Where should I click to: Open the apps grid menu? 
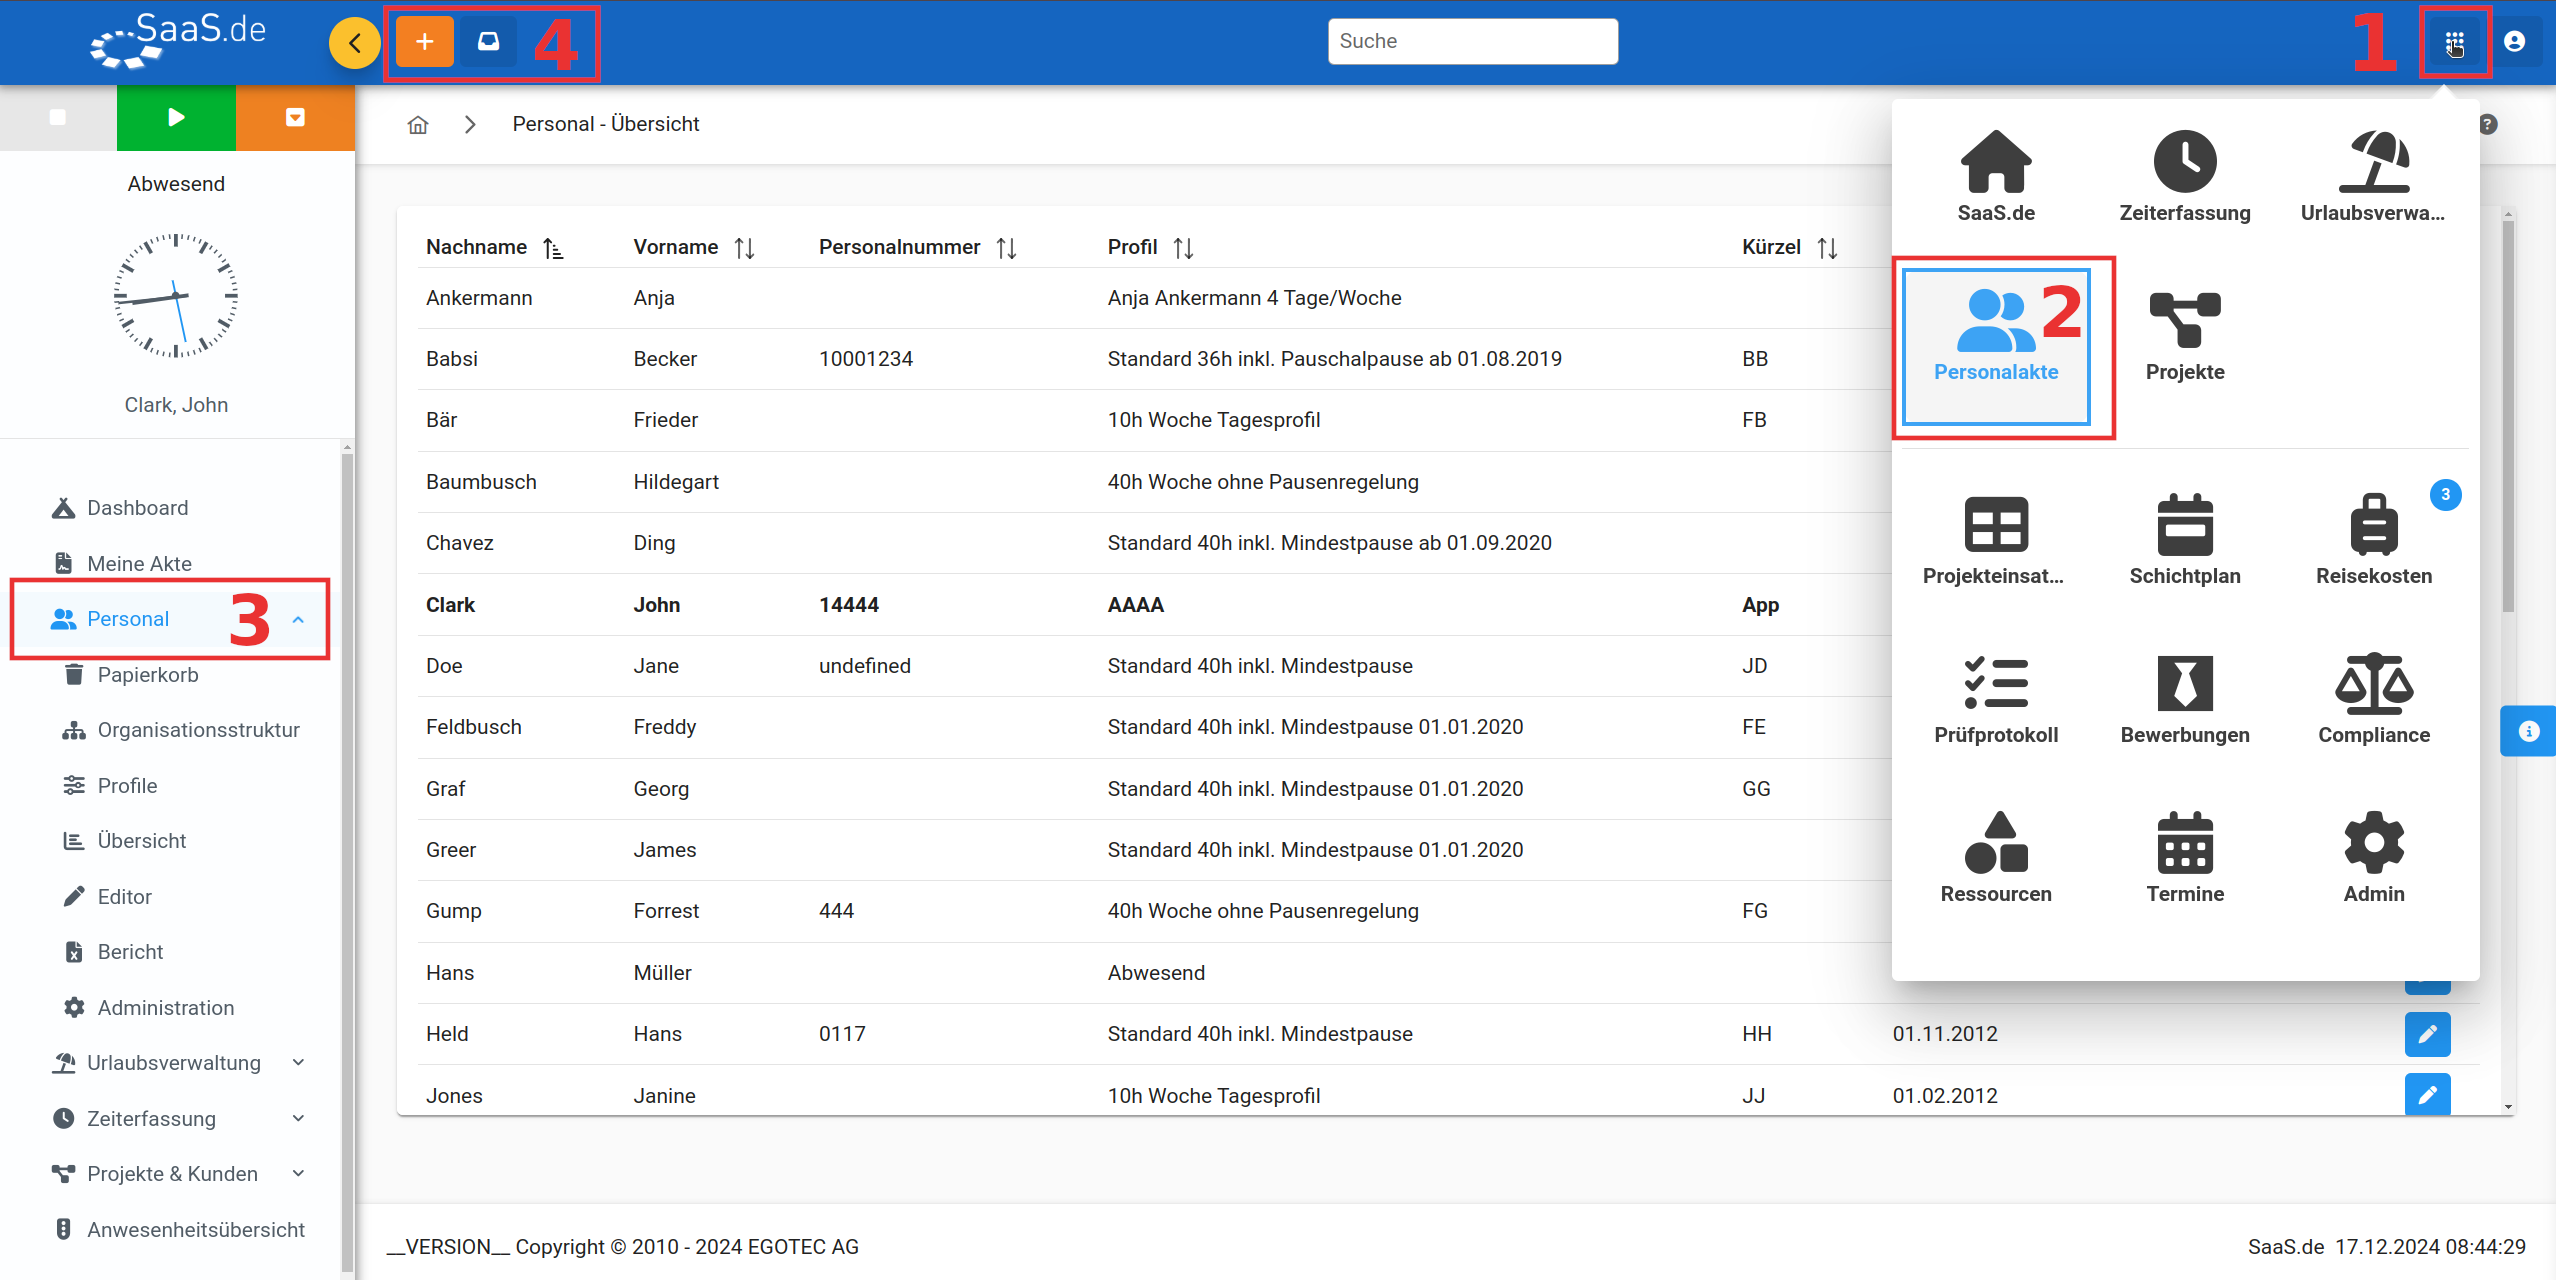[2454, 42]
